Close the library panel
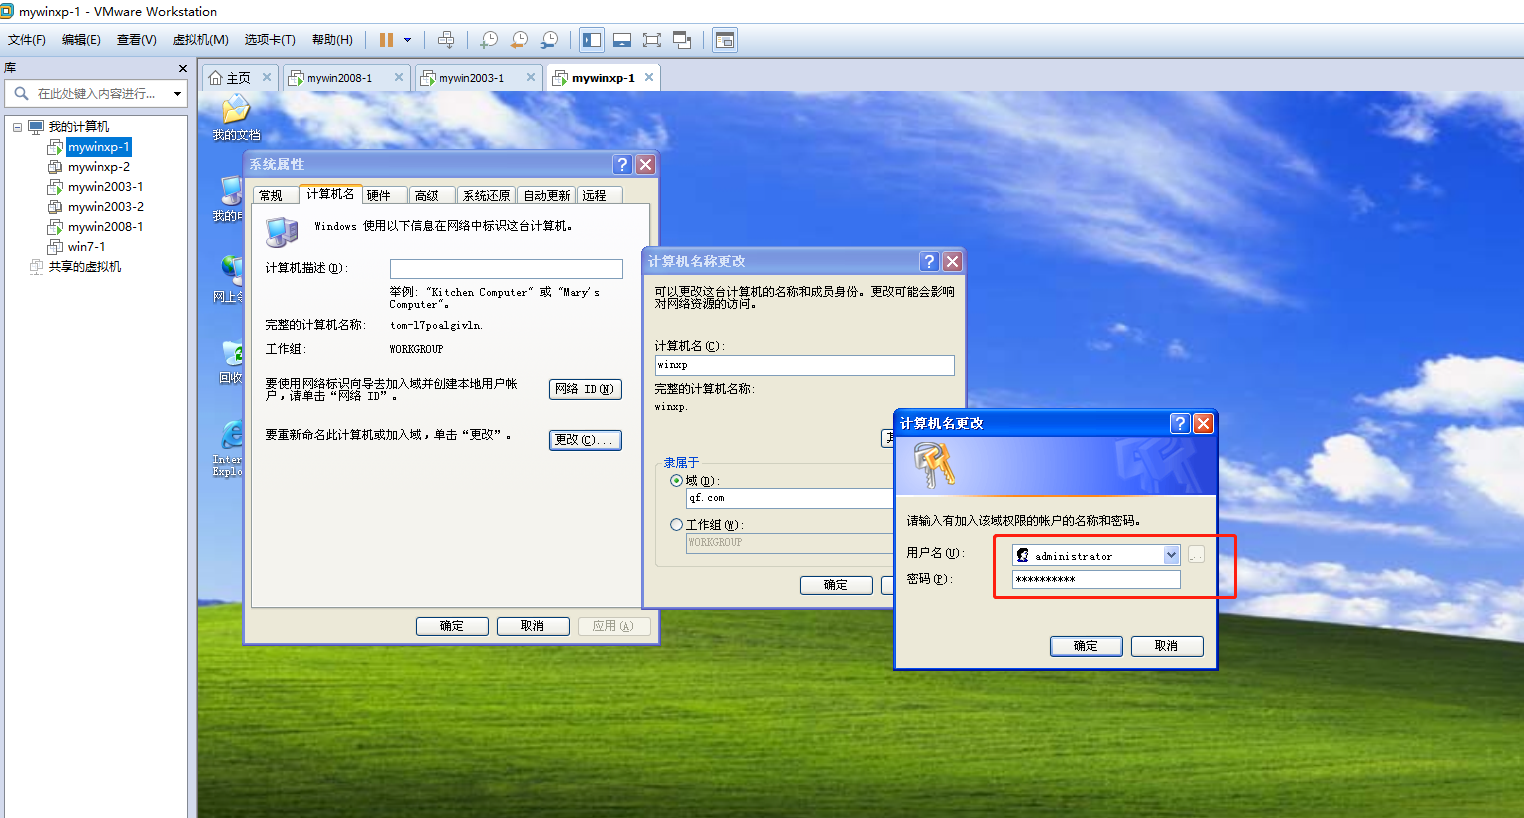The height and width of the screenshot is (818, 1524). tap(182, 68)
